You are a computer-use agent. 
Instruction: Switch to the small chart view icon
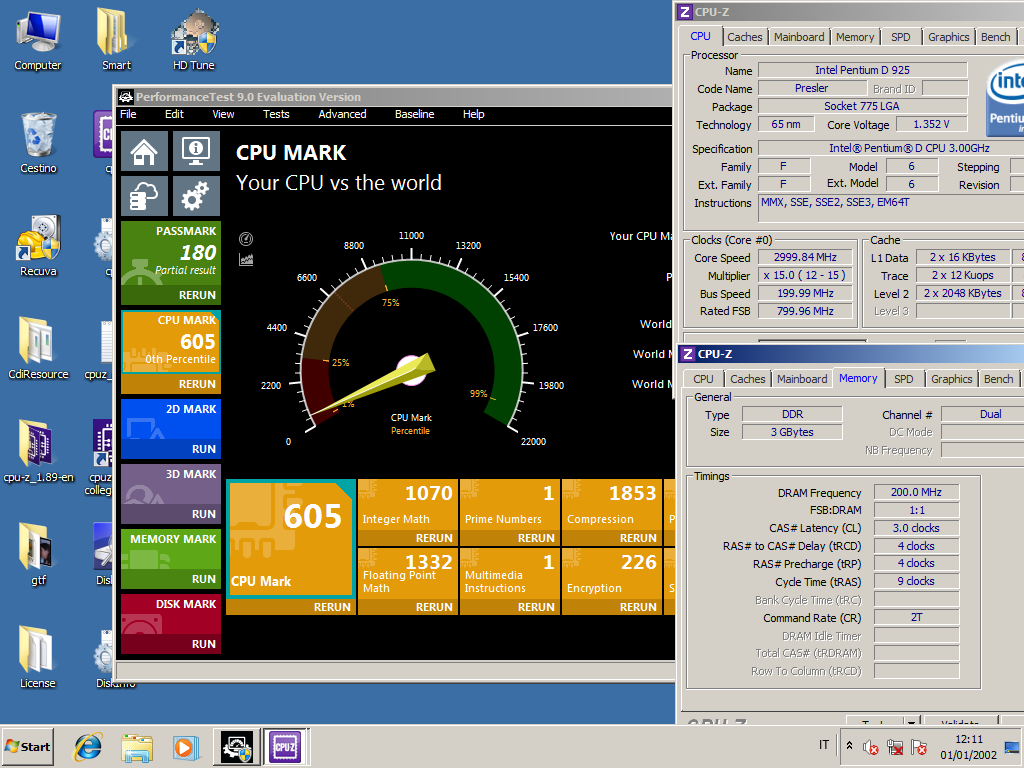coord(246,259)
